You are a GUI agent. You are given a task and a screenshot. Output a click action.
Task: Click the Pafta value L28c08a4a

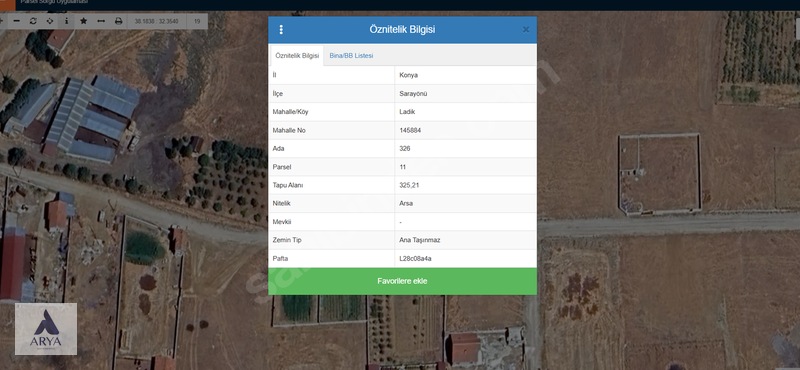pyautogui.click(x=415, y=259)
